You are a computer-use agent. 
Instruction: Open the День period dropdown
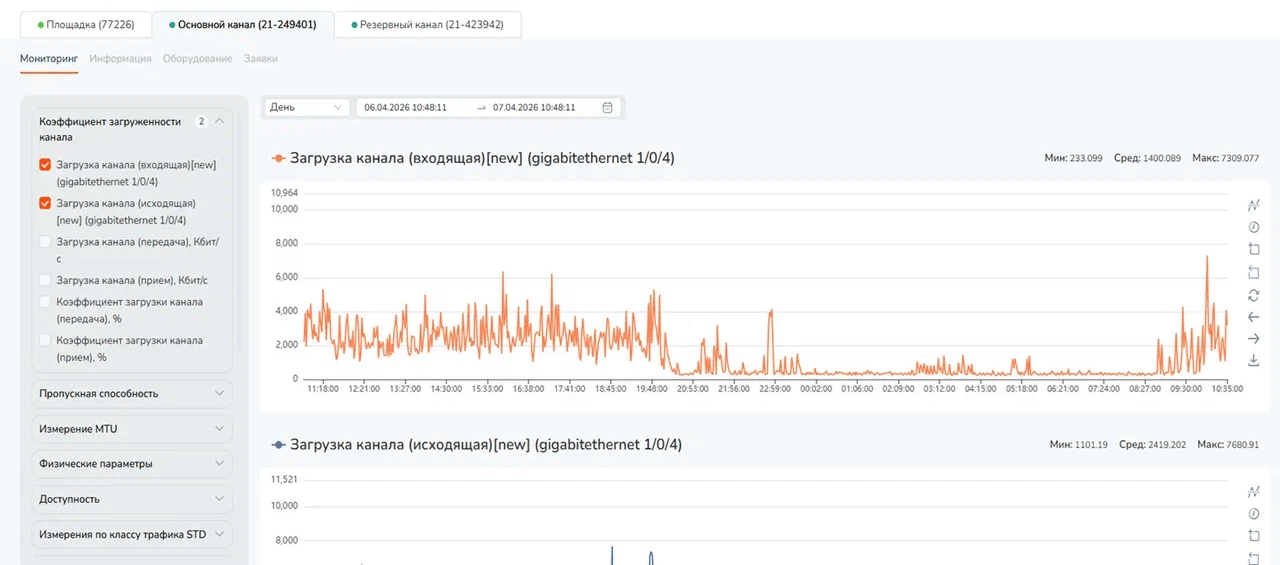(306, 107)
